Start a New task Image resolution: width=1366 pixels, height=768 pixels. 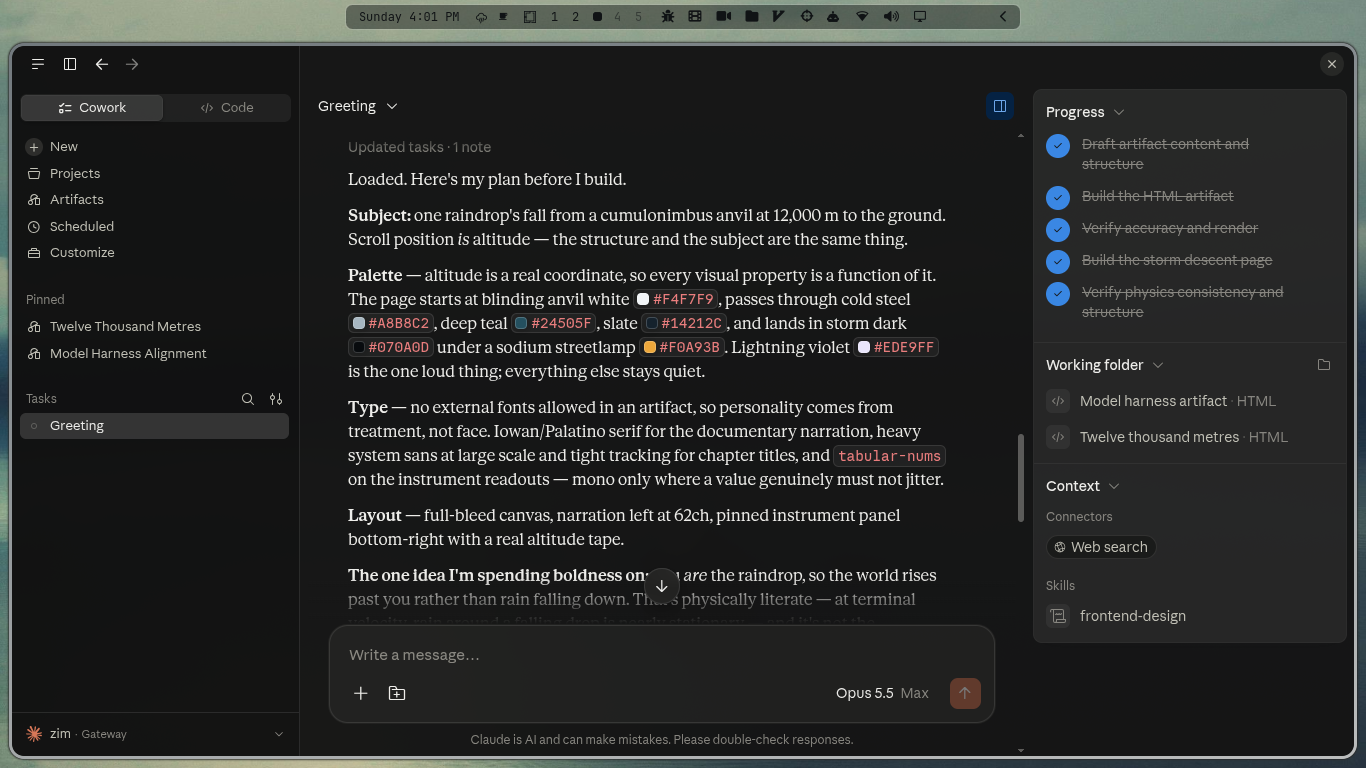pos(155,146)
